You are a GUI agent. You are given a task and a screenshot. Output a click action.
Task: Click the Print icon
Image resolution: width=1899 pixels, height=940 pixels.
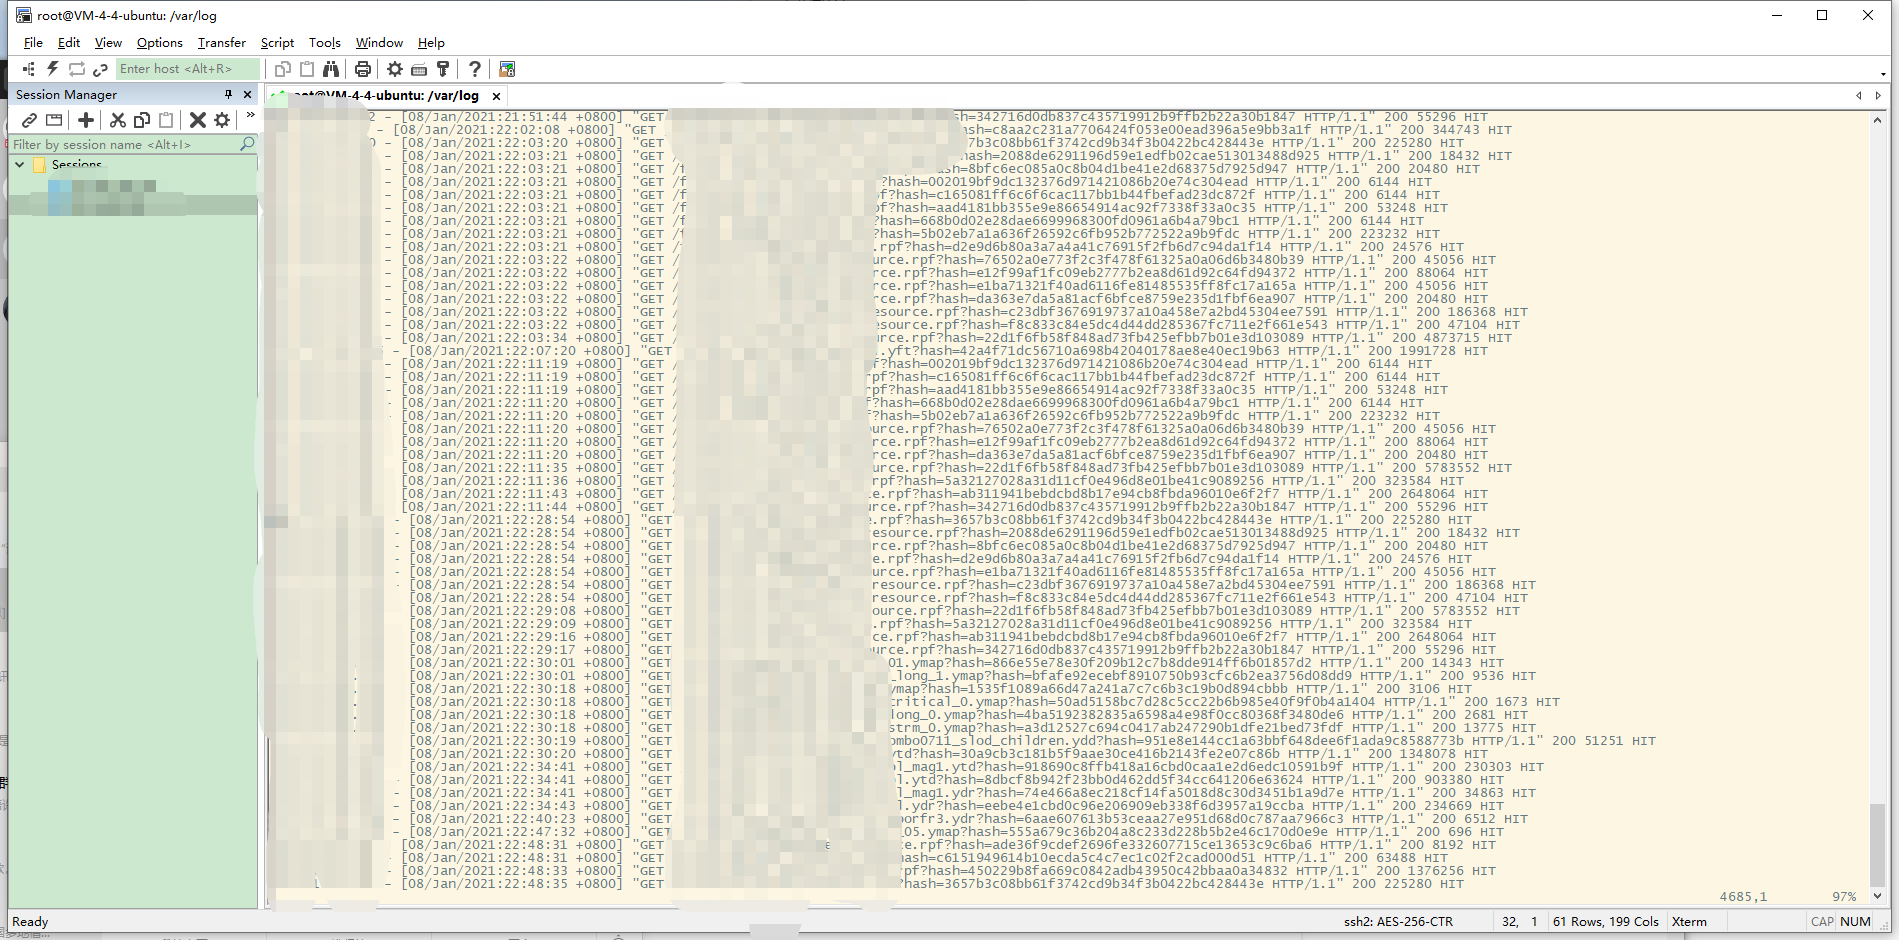[363, 69]
